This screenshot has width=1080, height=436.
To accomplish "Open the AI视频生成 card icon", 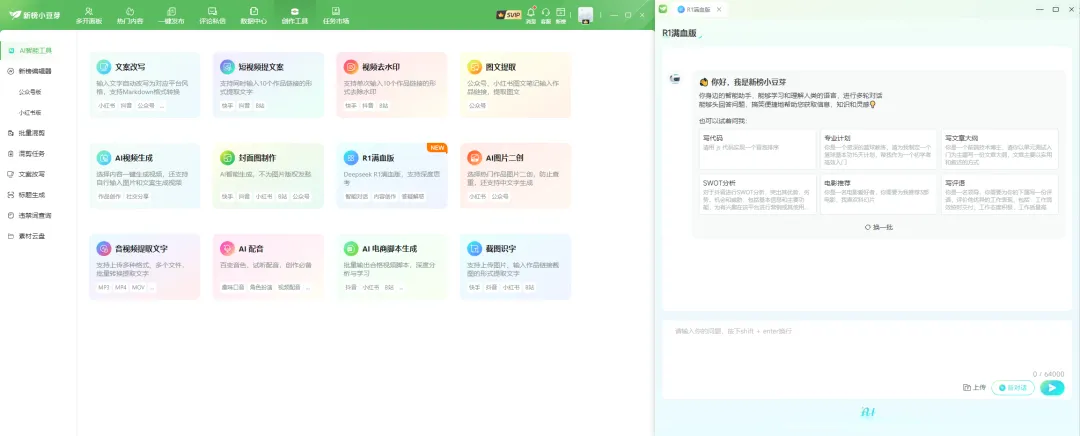I will pos(104,158).
